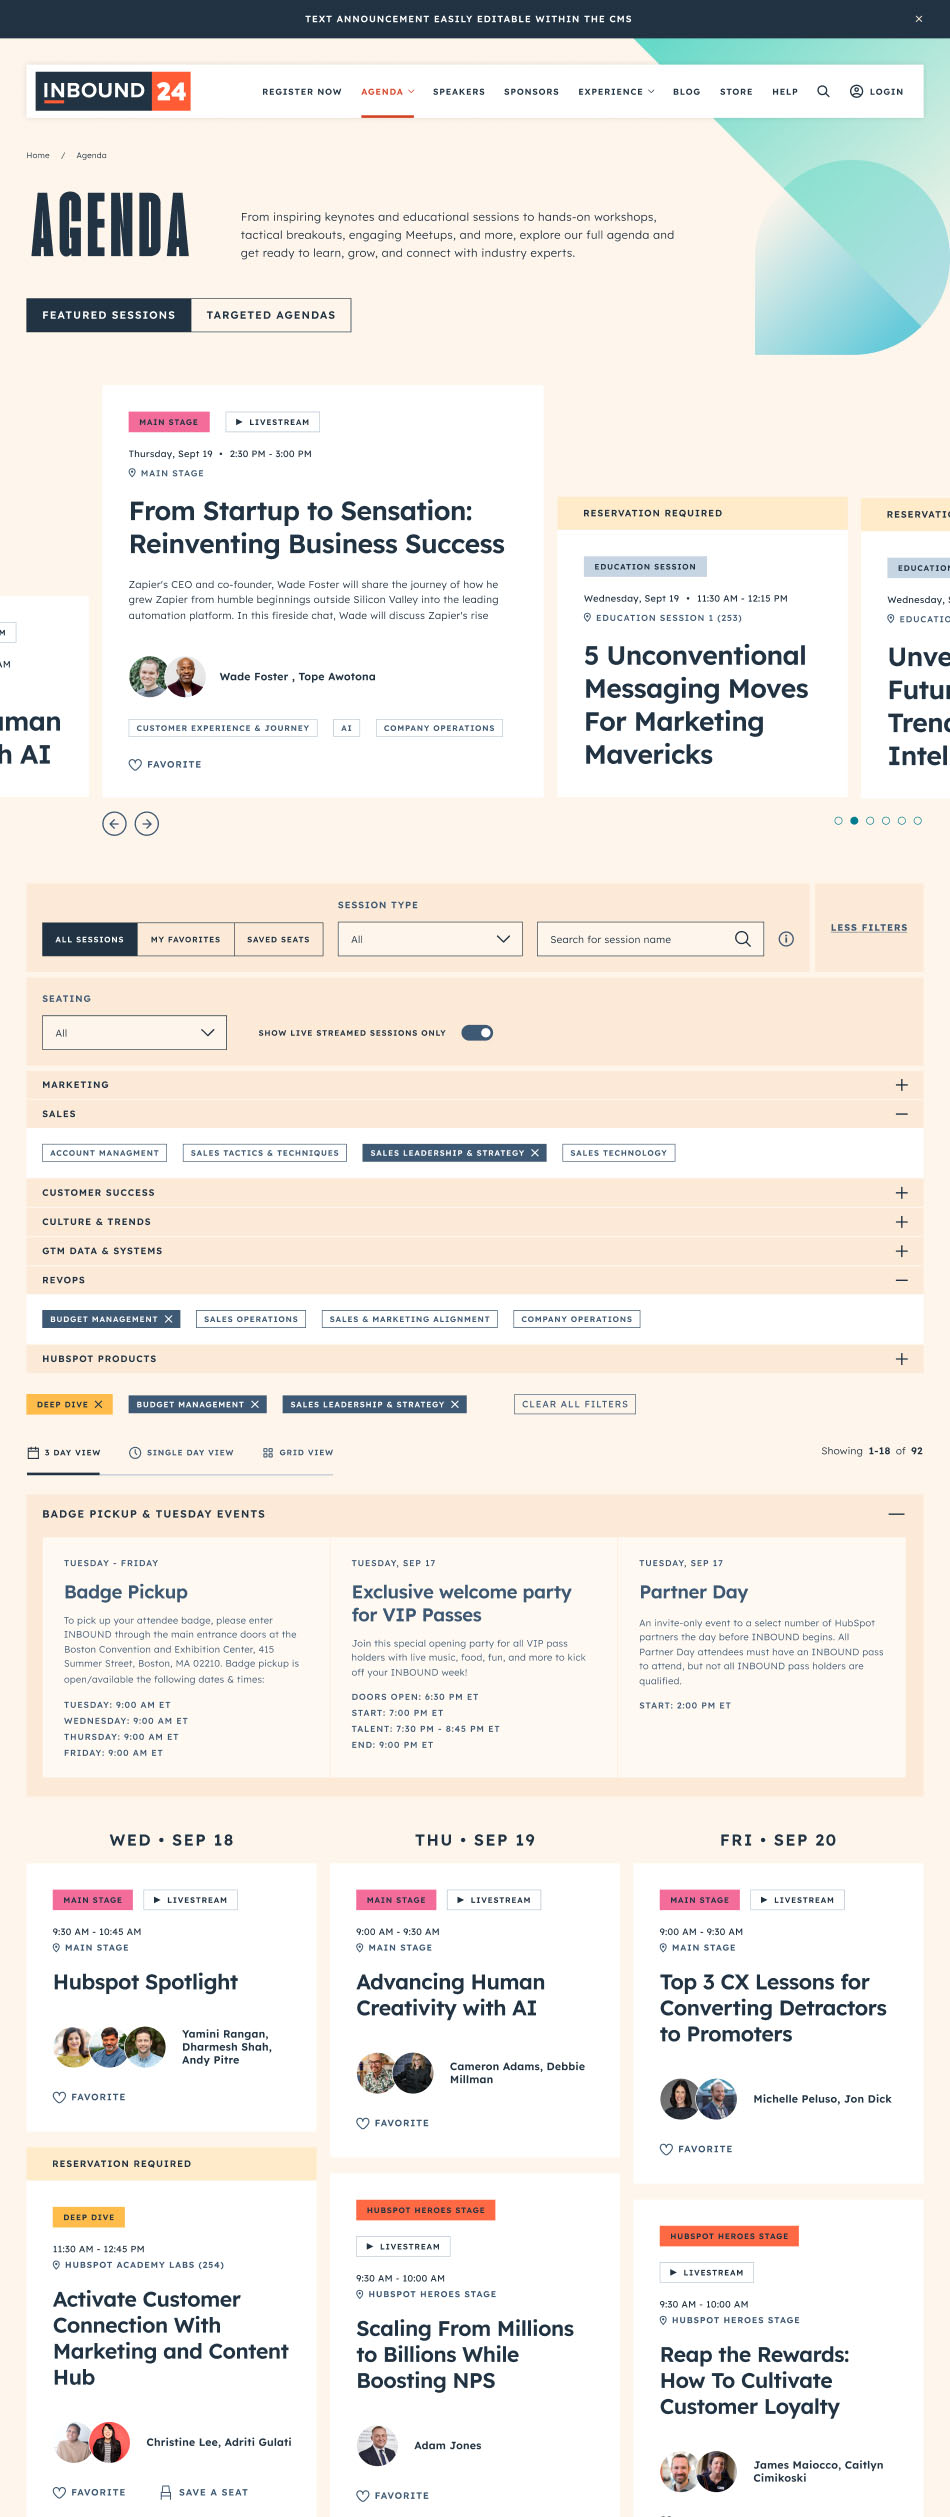Collapse Badge Pickup & Tuesday Events section
The width and height of the screenshot is (950, 2517).
pos(897,1514)
